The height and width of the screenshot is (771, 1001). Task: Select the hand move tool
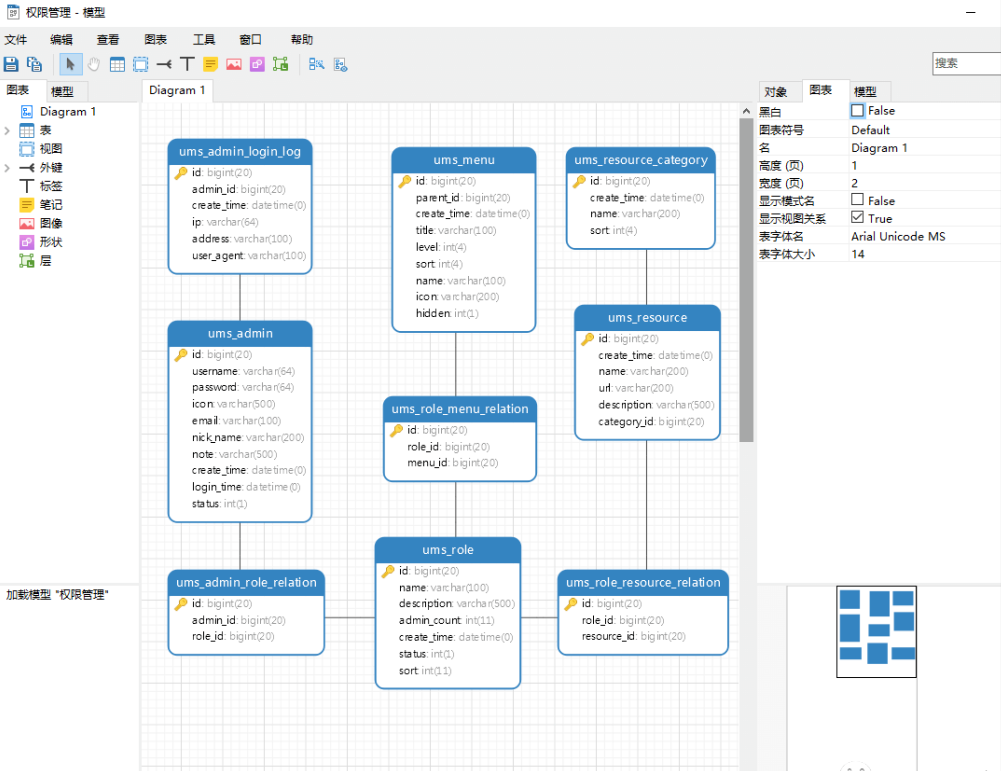tap(94, 64)
